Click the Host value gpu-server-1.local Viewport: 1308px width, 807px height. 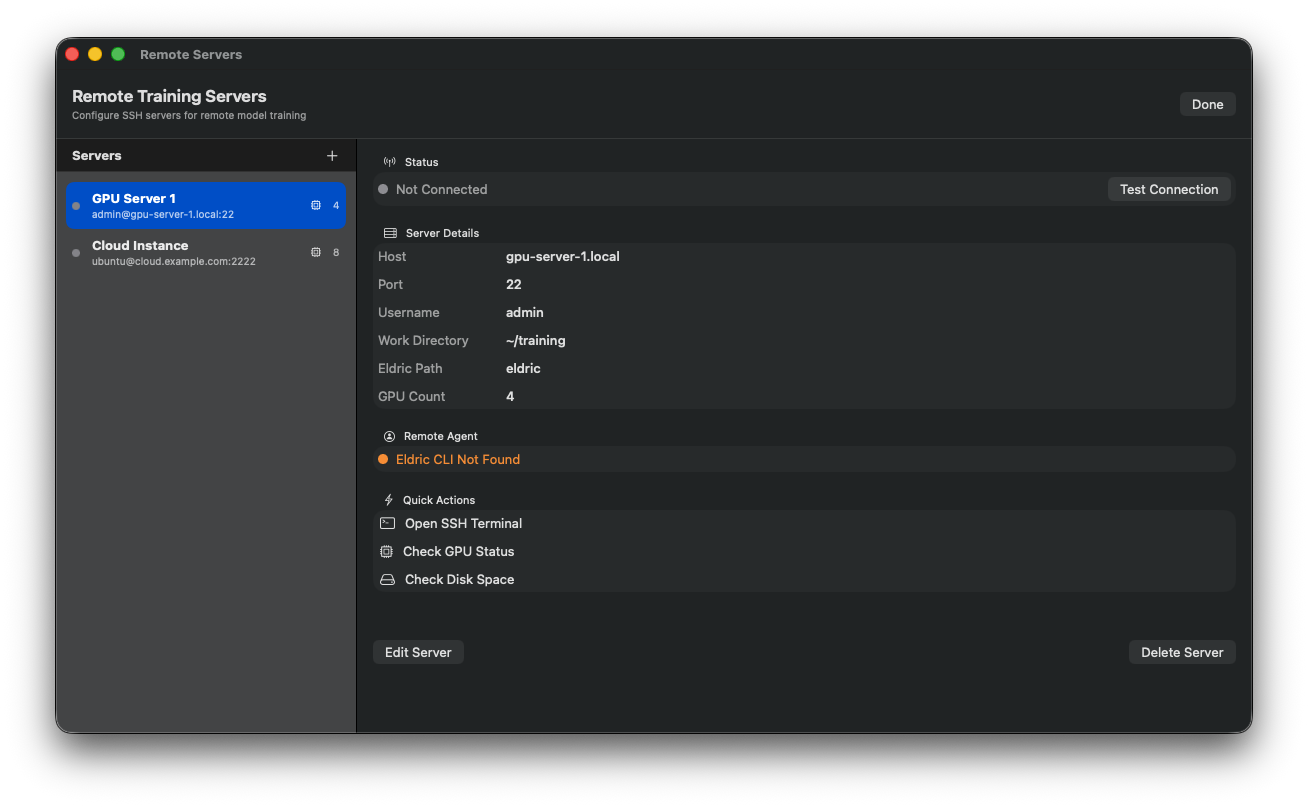[562, 256]
